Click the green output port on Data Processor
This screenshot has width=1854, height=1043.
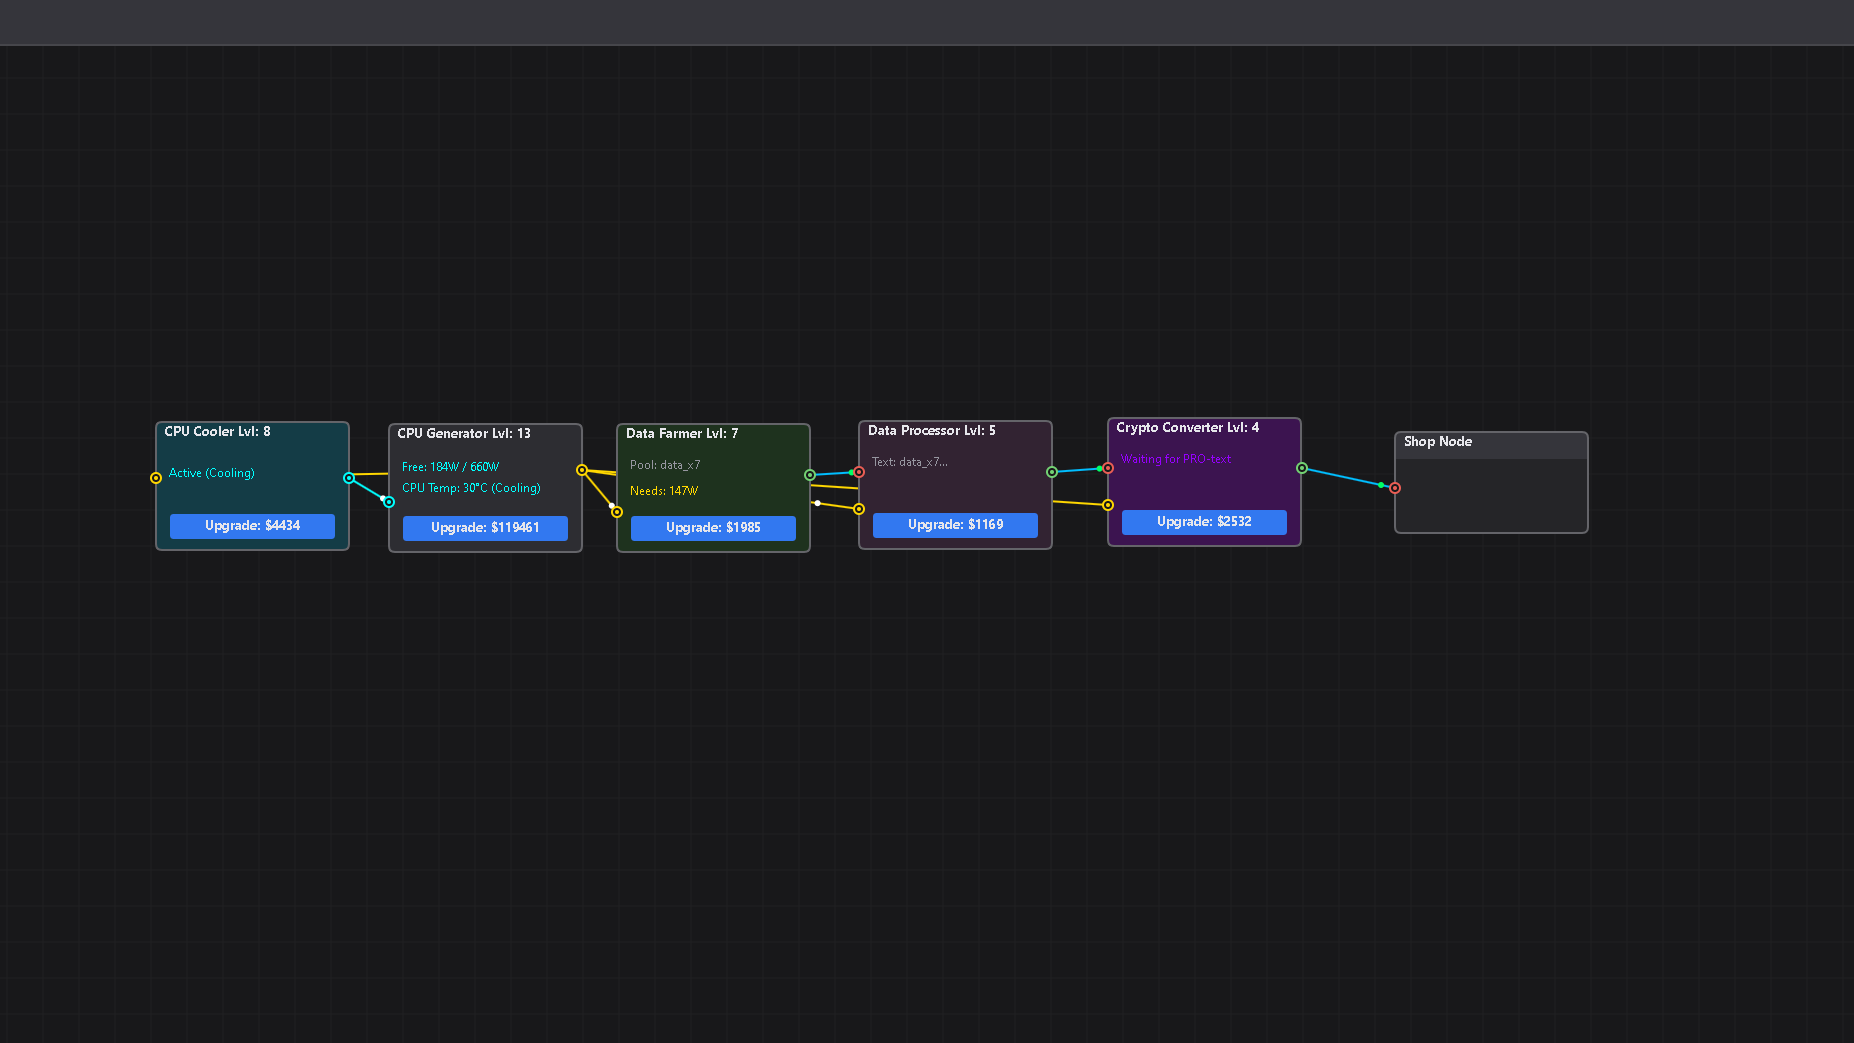click(x=1052, y=472)
